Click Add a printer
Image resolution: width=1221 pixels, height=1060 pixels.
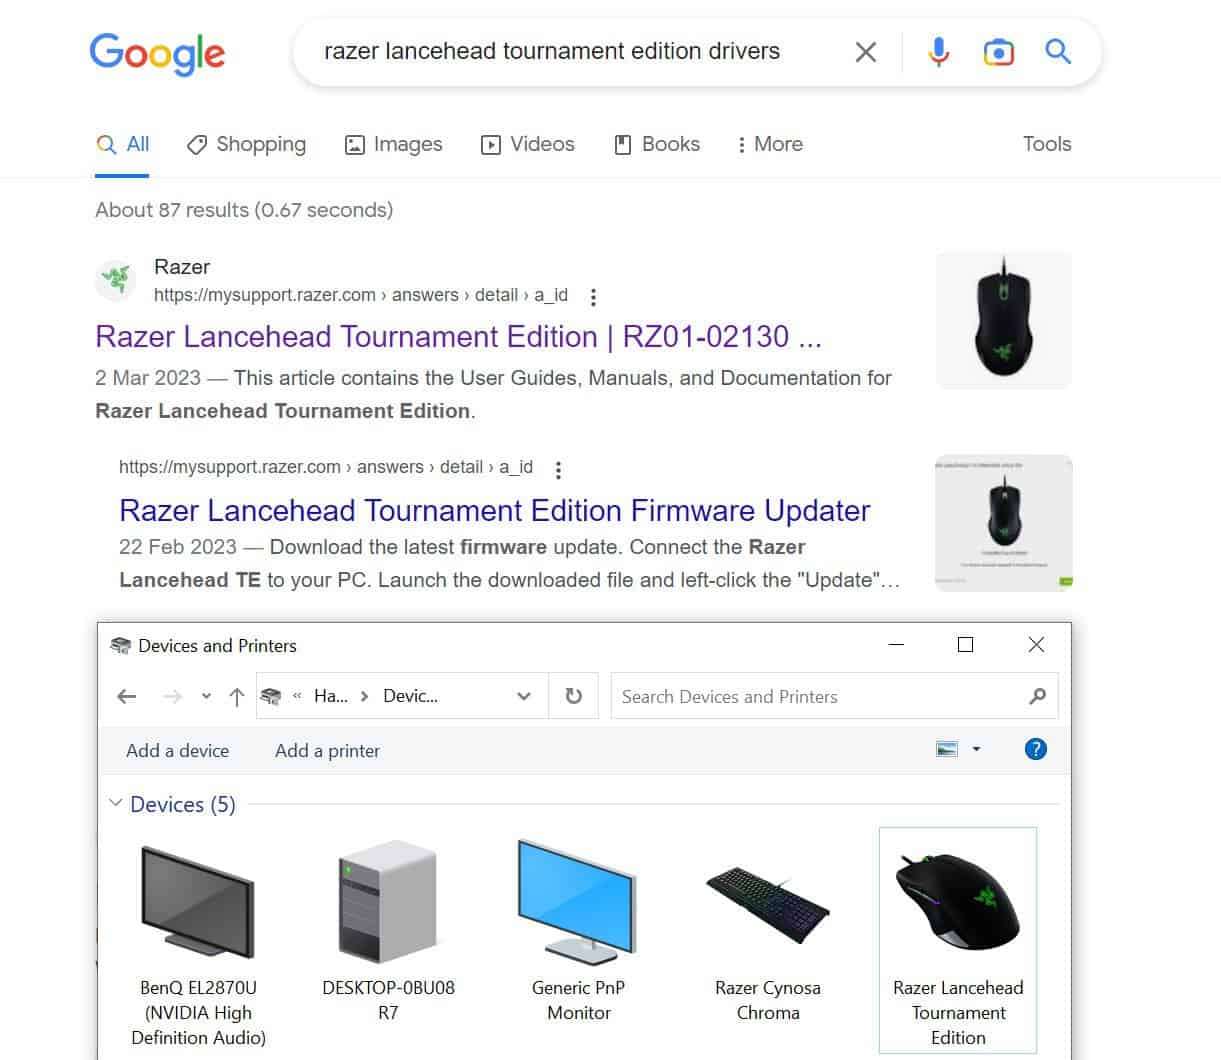click(327, 751)
